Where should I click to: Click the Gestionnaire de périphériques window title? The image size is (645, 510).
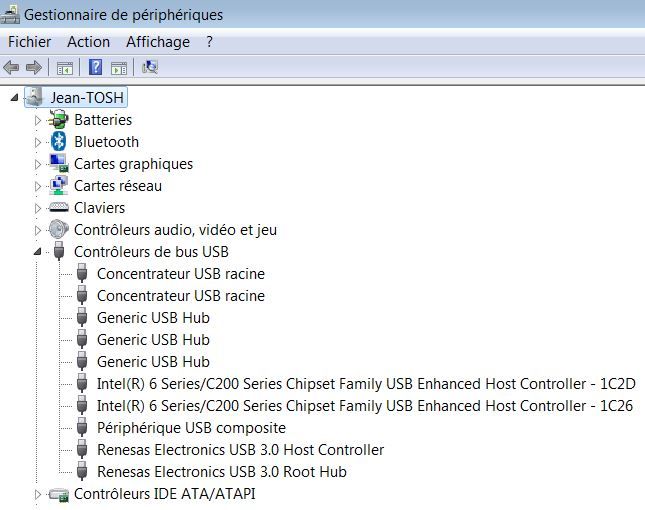pos(123,15)
